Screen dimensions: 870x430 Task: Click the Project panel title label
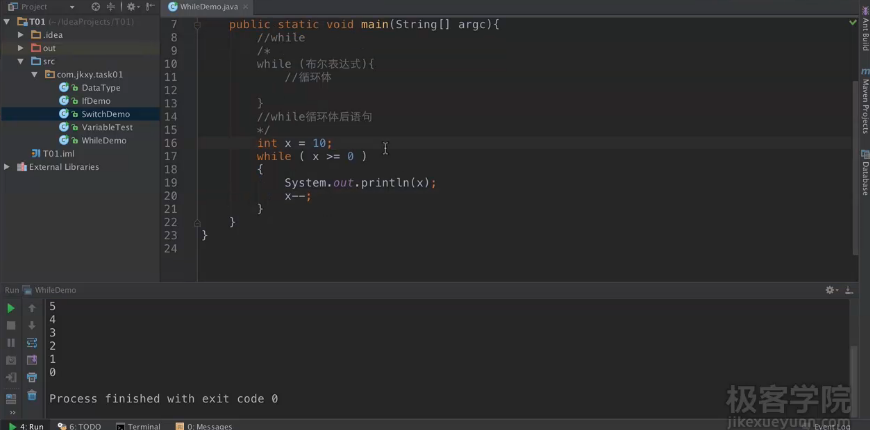34,7
